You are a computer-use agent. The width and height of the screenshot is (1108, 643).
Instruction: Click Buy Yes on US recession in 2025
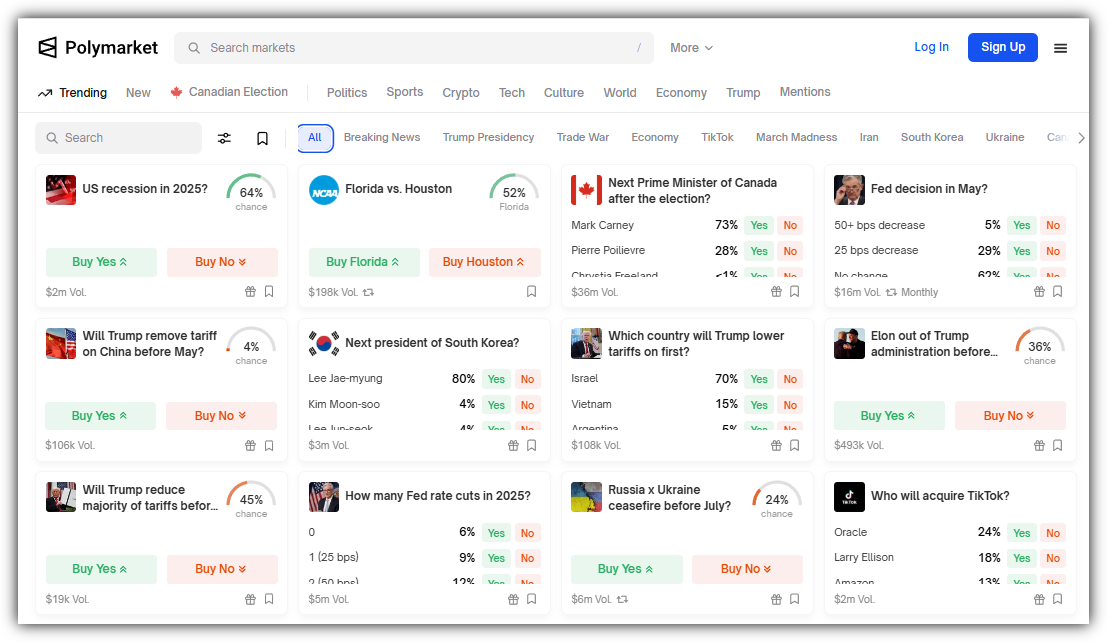101,262
